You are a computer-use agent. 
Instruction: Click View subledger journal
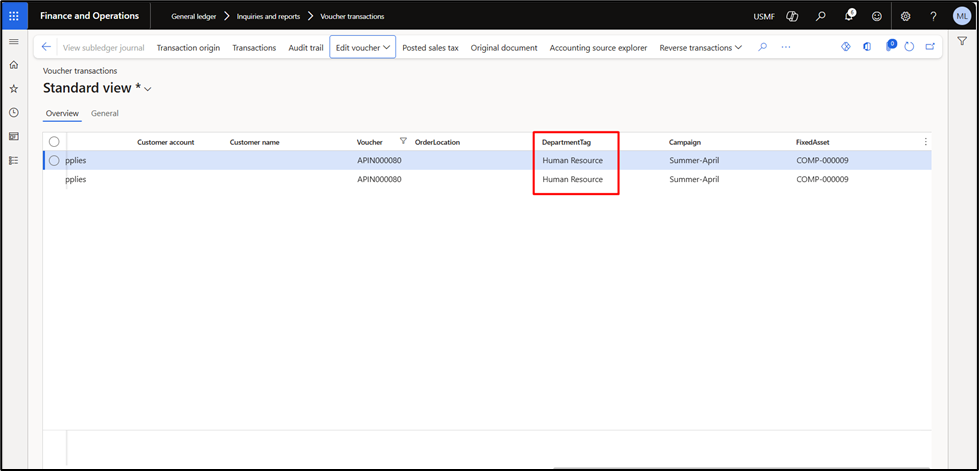[x=104, y=47]
